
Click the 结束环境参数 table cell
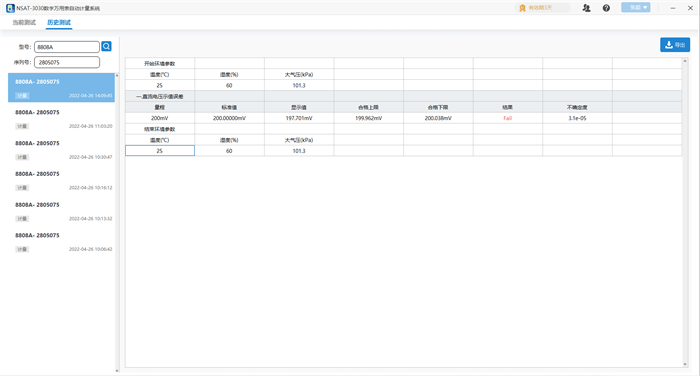160,129
